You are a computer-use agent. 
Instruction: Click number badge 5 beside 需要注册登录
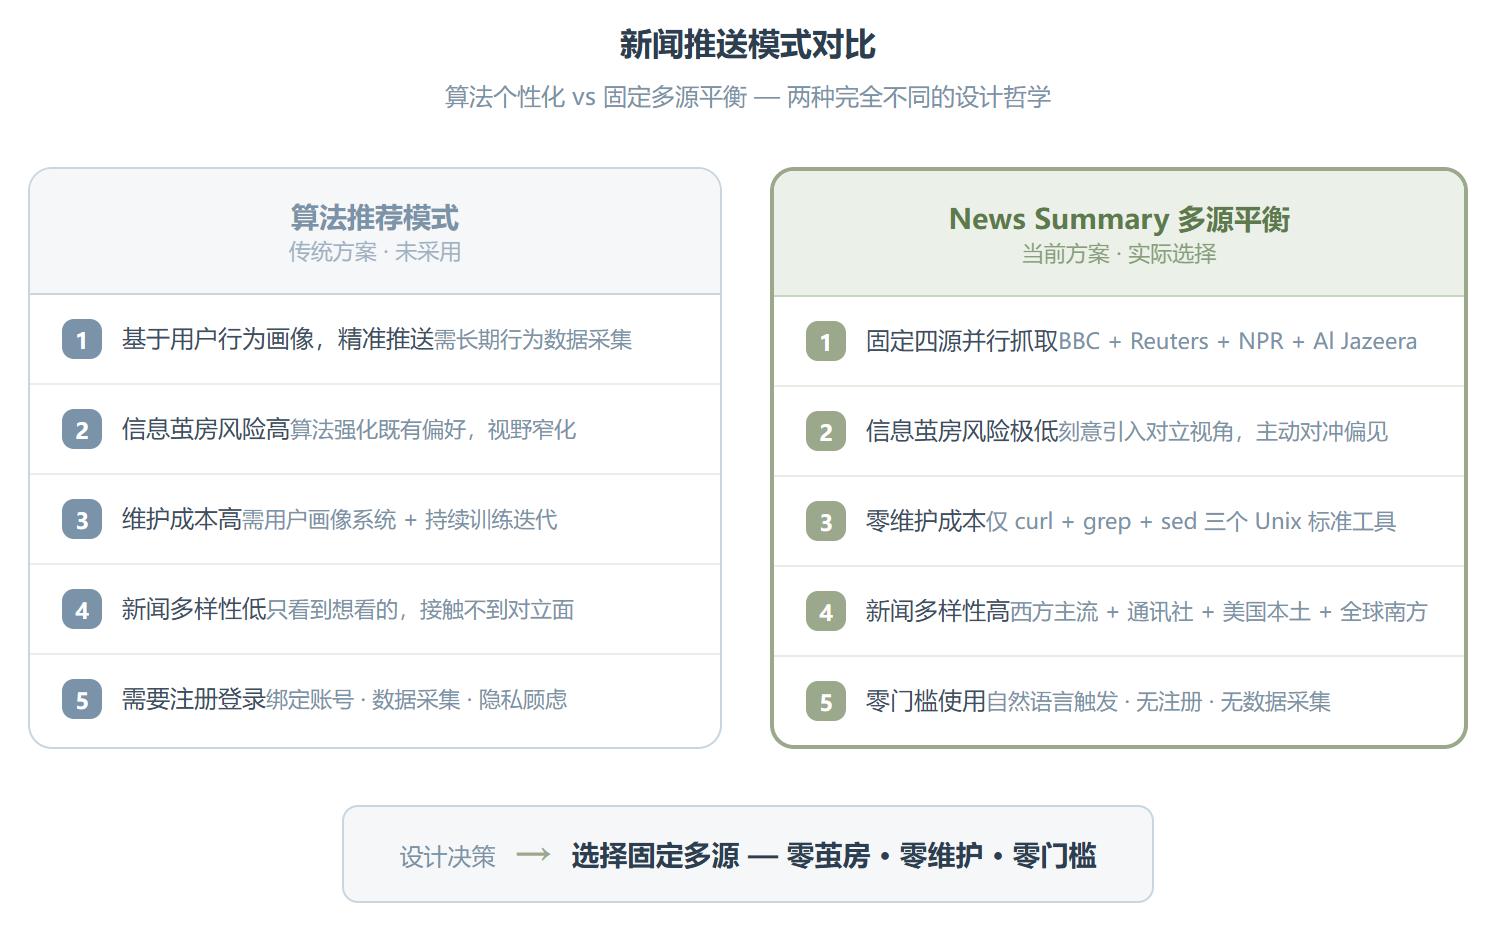coord(82,699)
